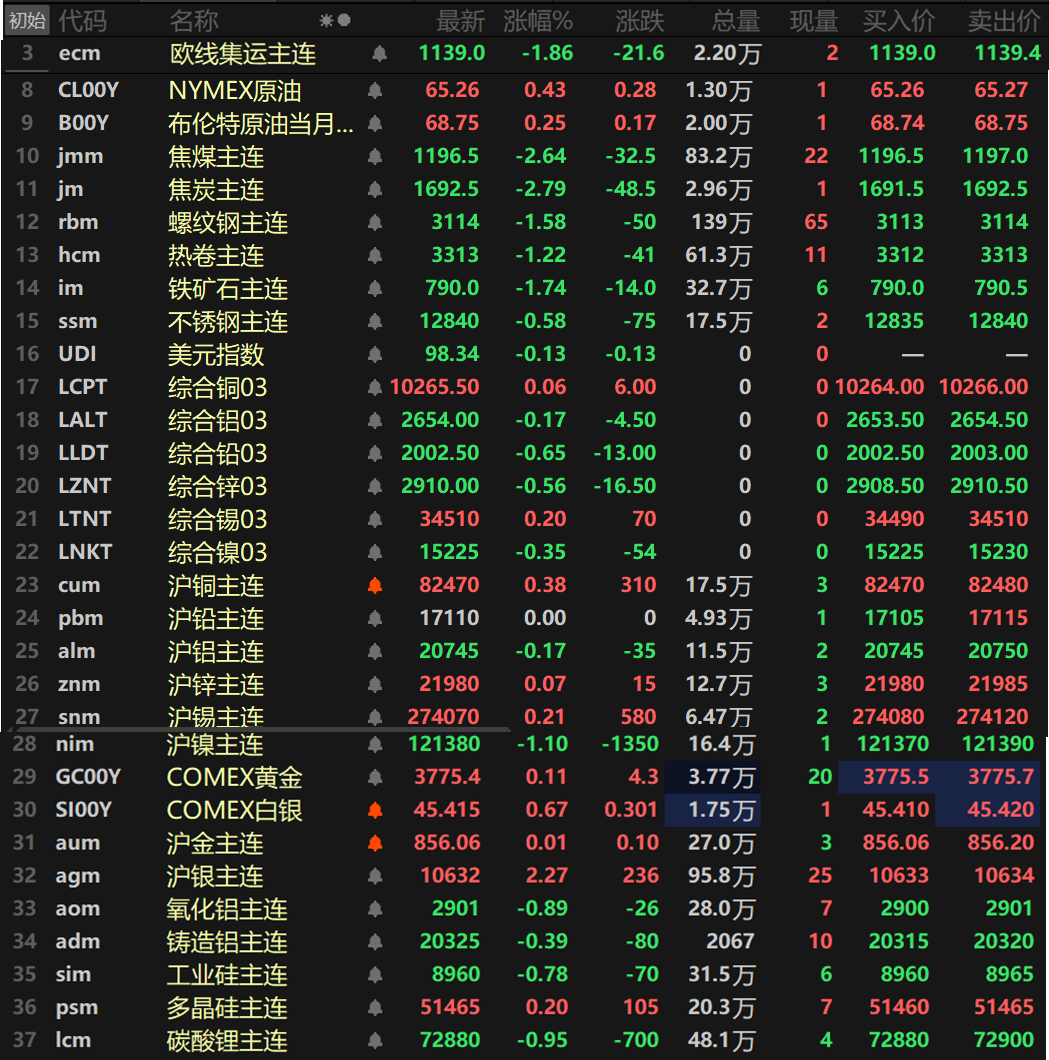Click the orange bell on 沪铜主连 row
The width and height of the screenshot is (1049, 1060).
pos(375,585)
